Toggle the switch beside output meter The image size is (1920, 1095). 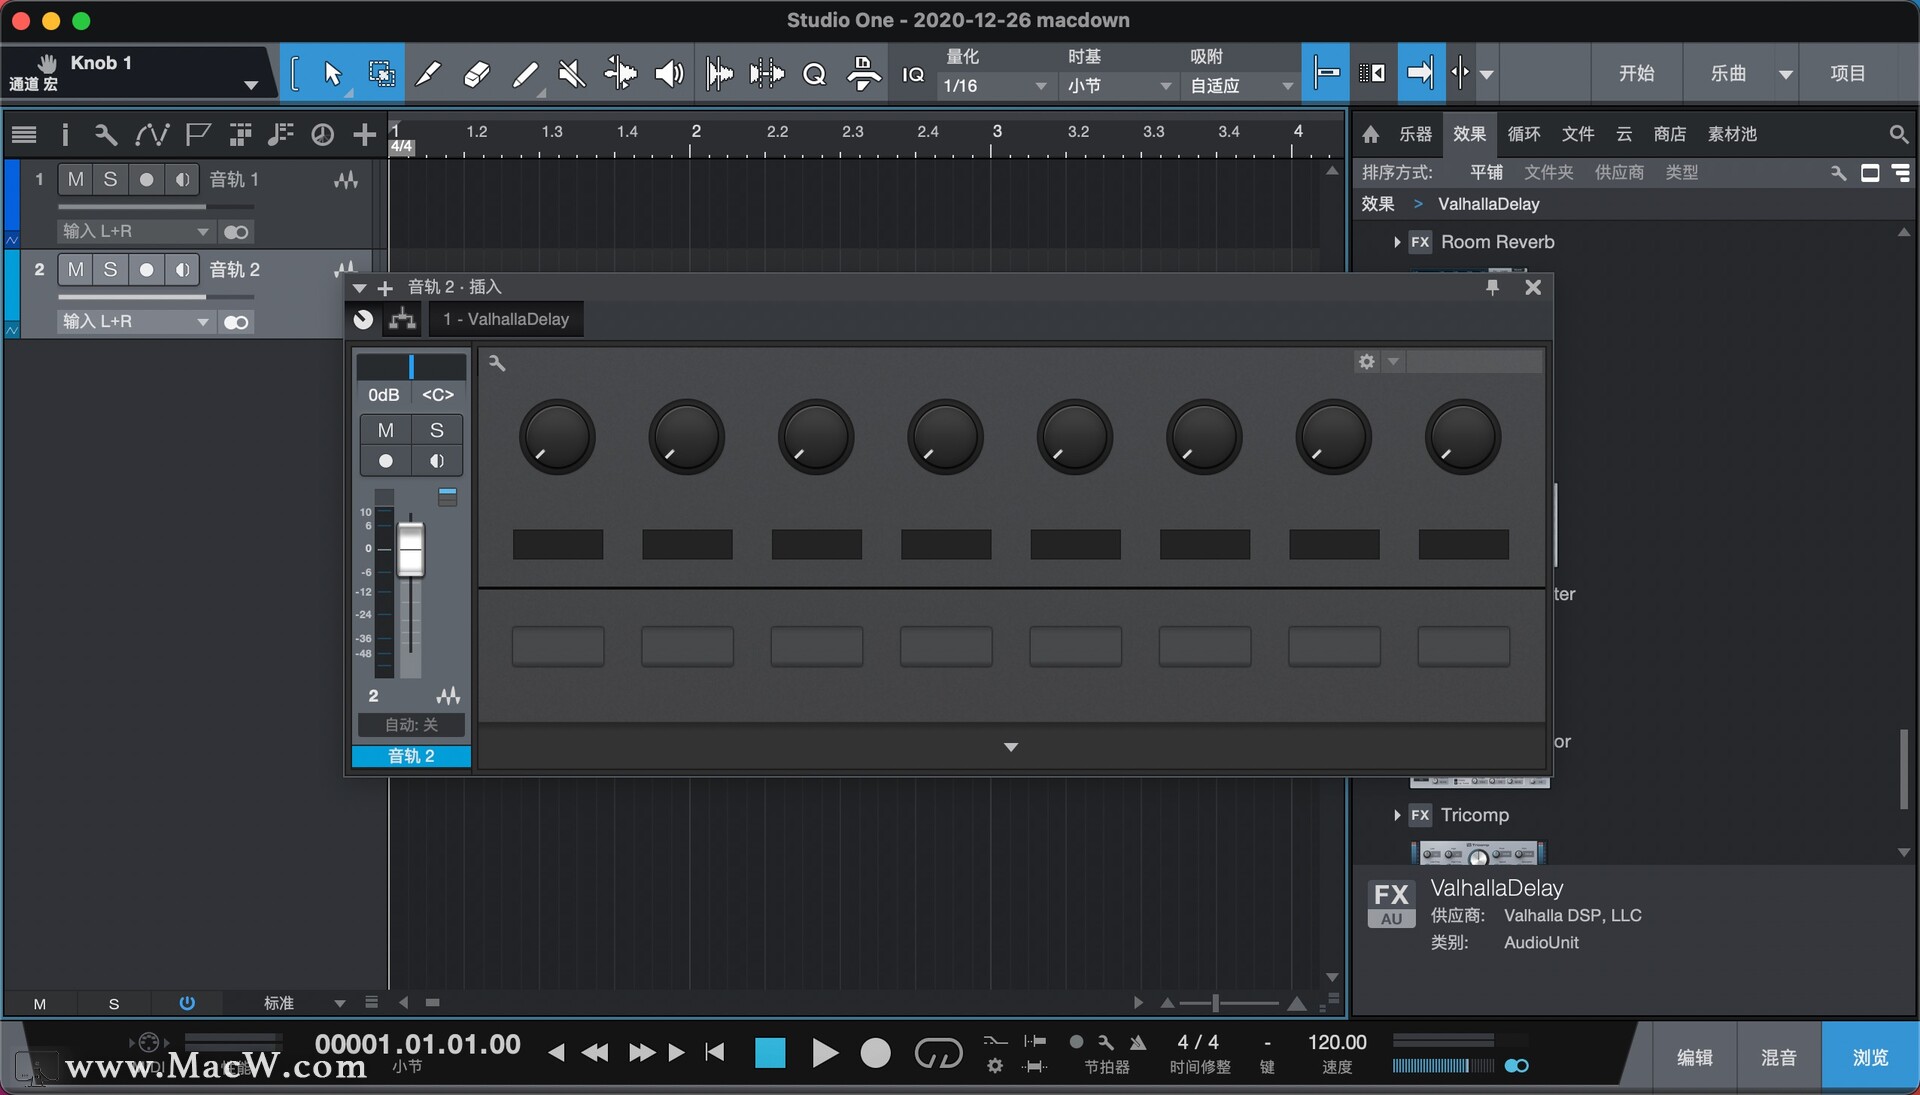click(x=1516, y=1066)
